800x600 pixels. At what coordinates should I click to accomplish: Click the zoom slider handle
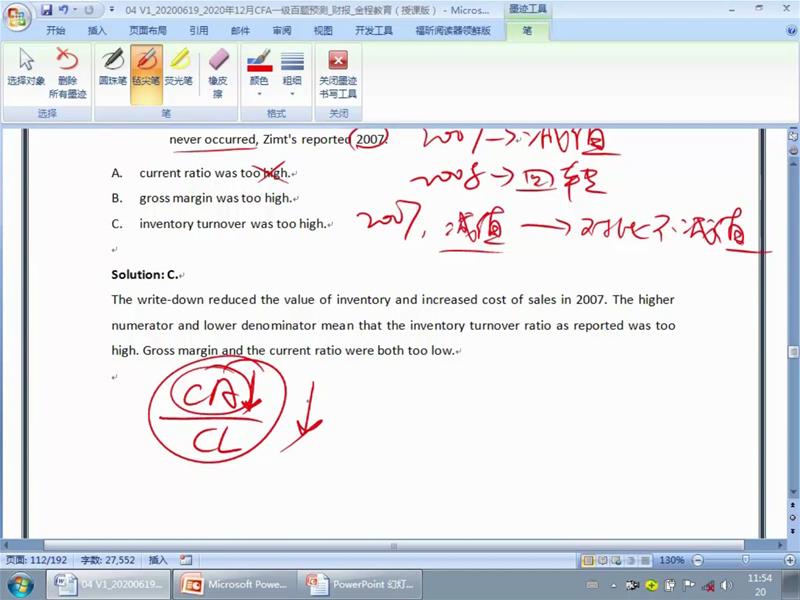(x=745, y=560)
